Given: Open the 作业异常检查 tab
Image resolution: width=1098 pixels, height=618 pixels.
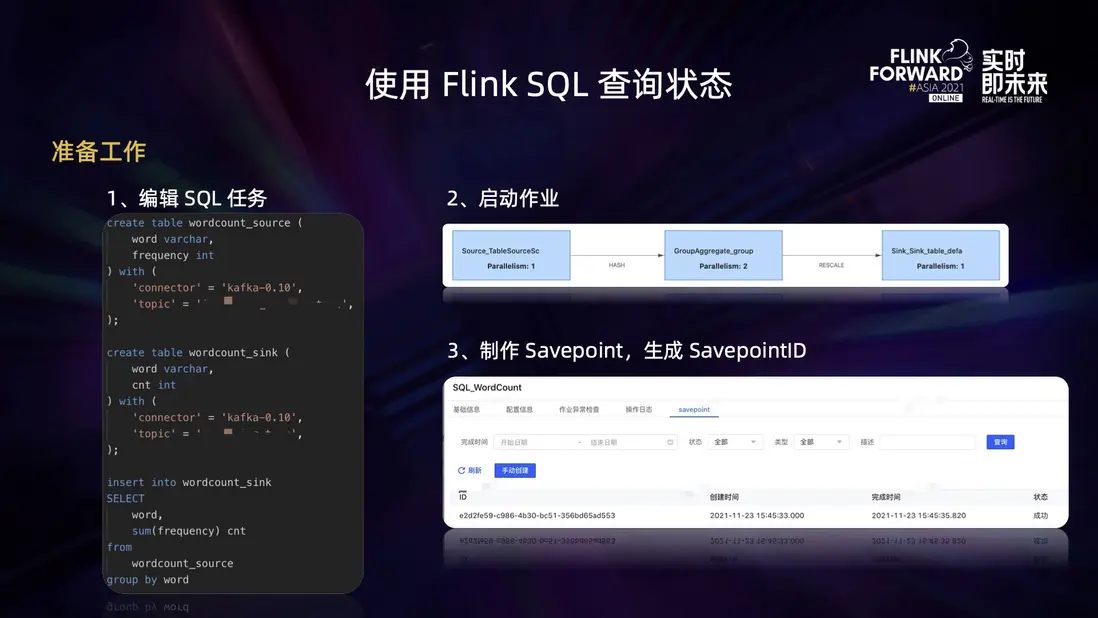Looking at the screenshot, I should [x=579, y=409].
